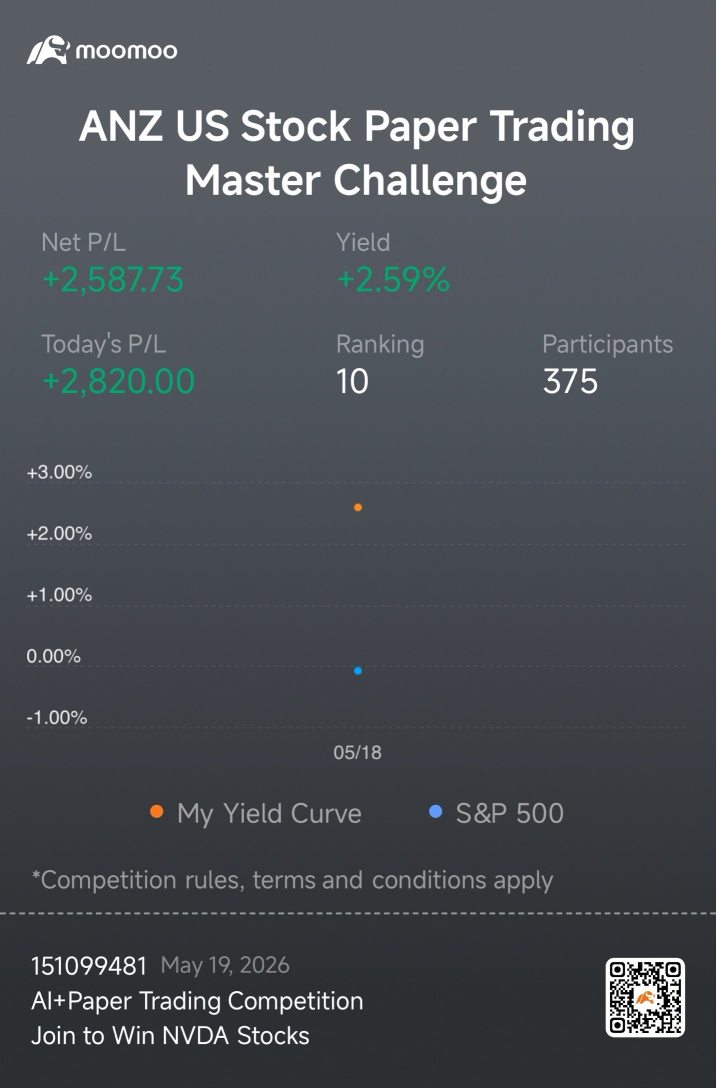Click the Yield value +2.59%
717x1088 pixels.
pos(394,280)
